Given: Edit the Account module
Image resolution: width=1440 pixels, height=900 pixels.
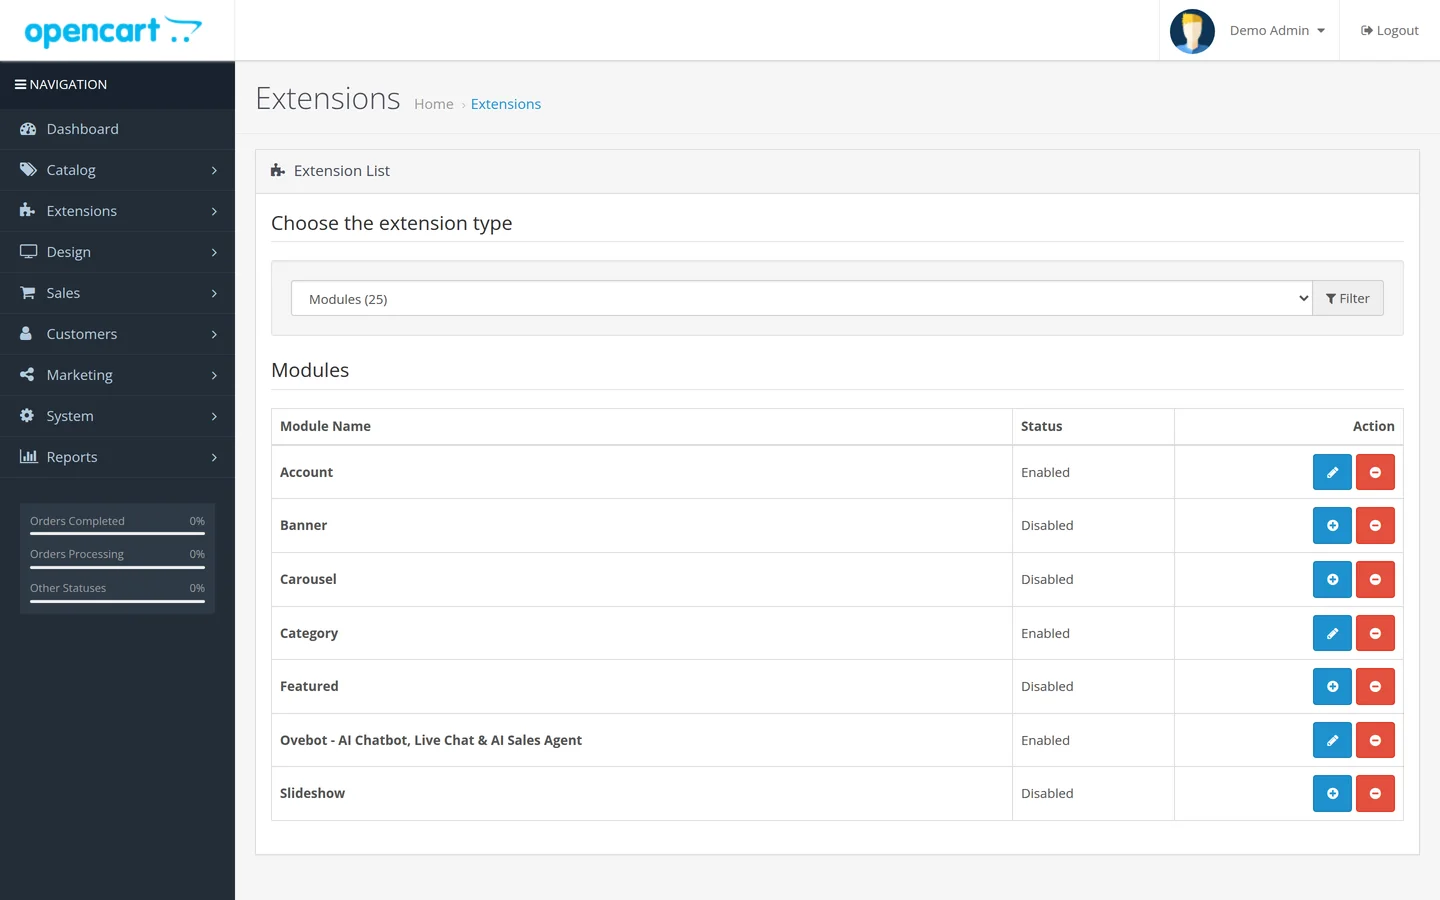Looking at the screenshot, I should pyautogui.click(x=1332, y=472).
